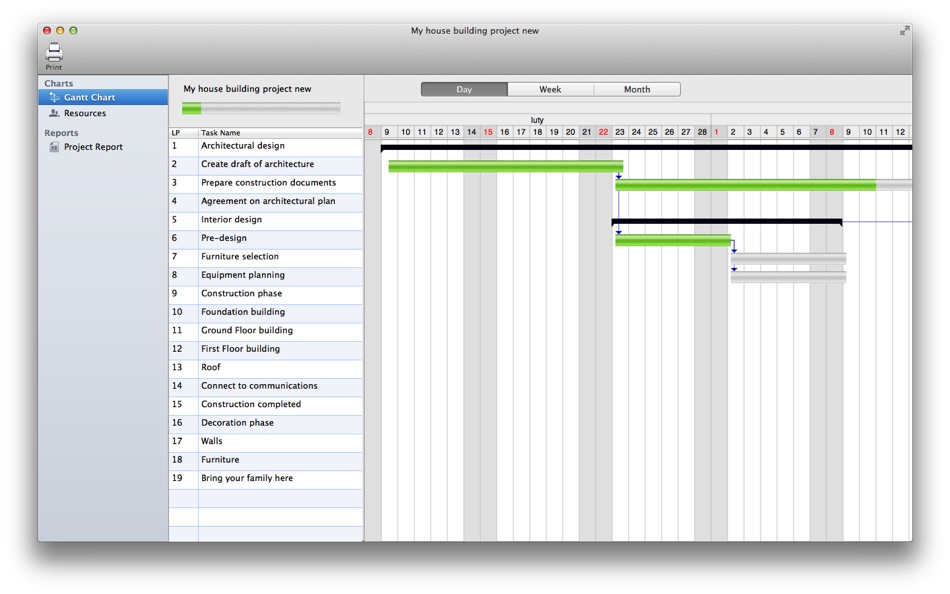Select the Prepare construction documents task

[x=266, y=183]
